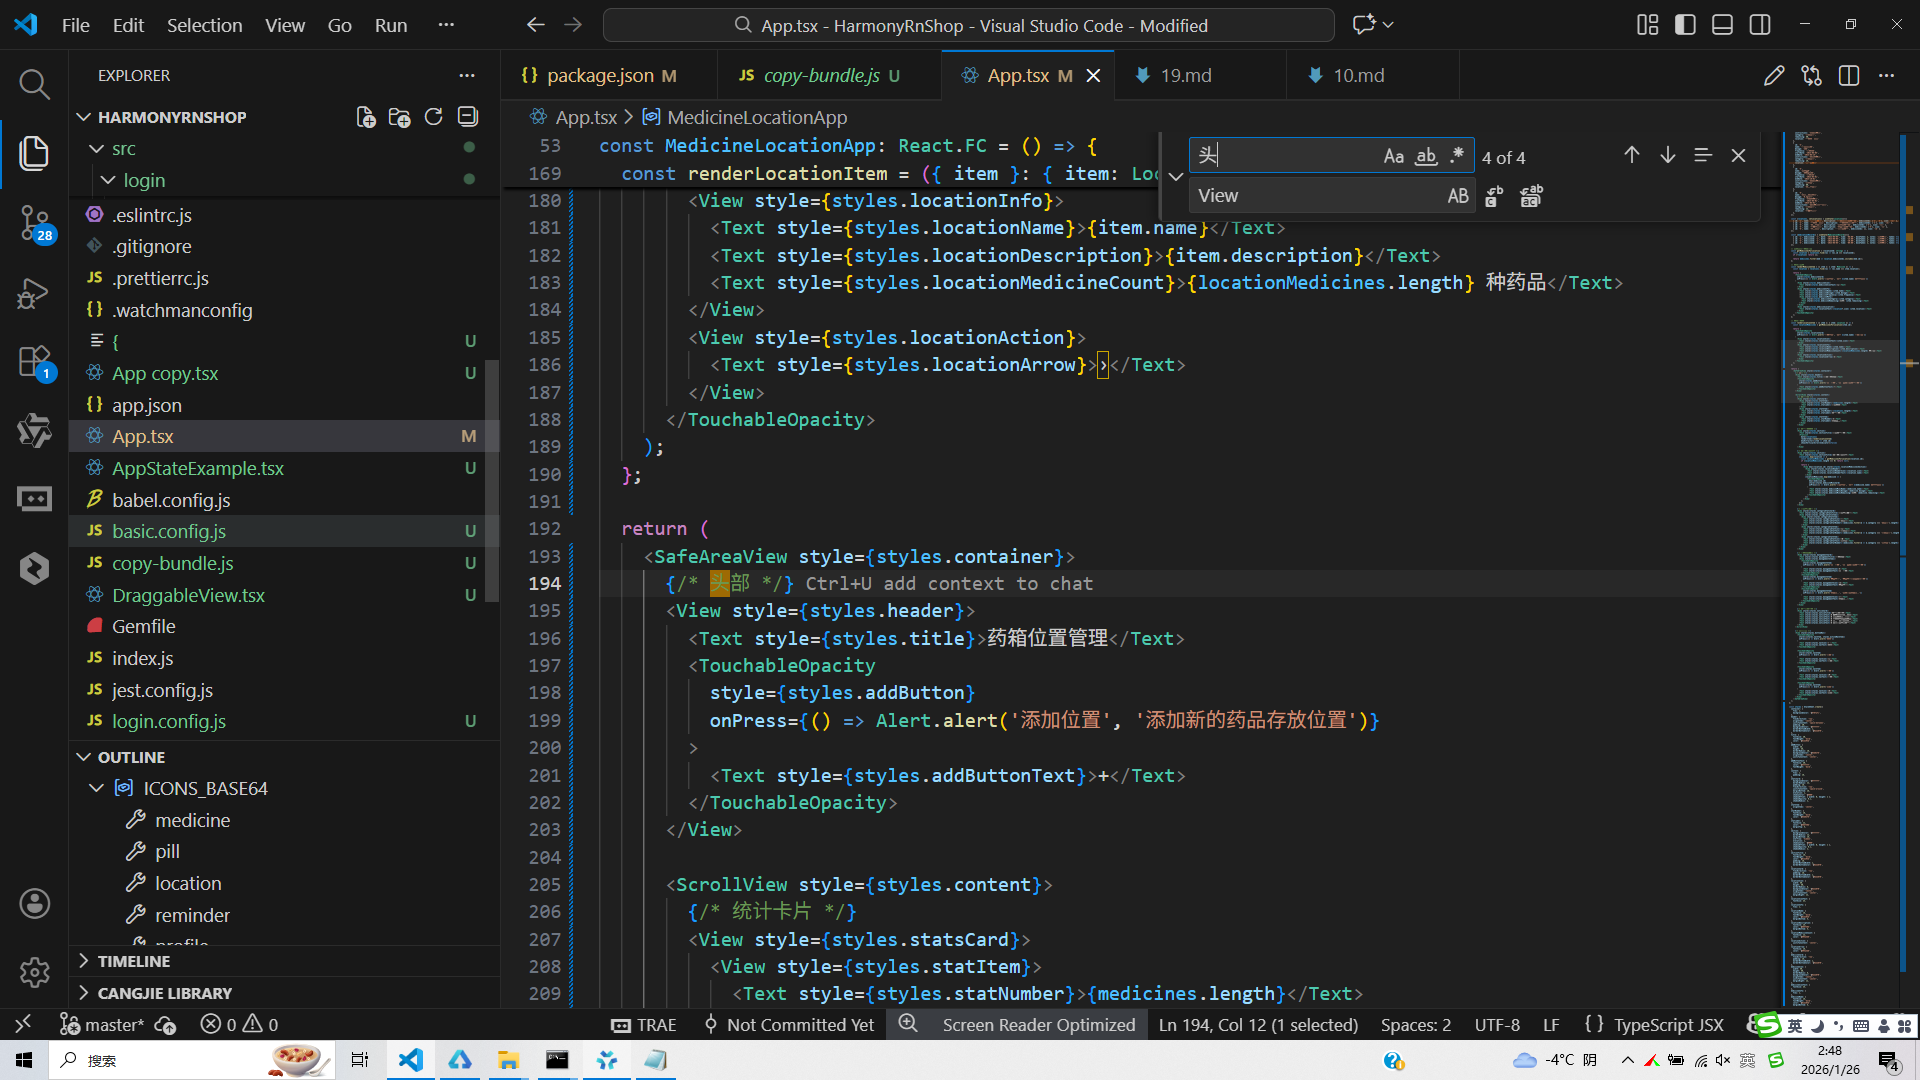Go back using the navigation arrow
This screenshot has width=1920, height=1080.
click(536, 25)
